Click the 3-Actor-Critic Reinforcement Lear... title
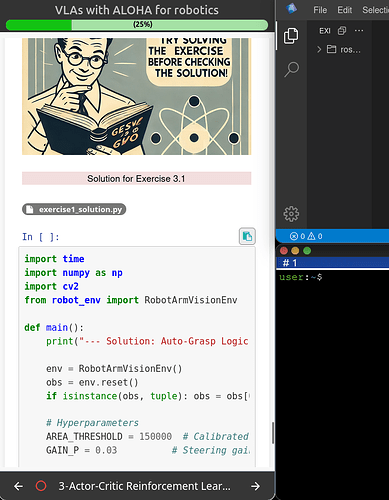This screenshot has width=389, height=500. [144, 486]
